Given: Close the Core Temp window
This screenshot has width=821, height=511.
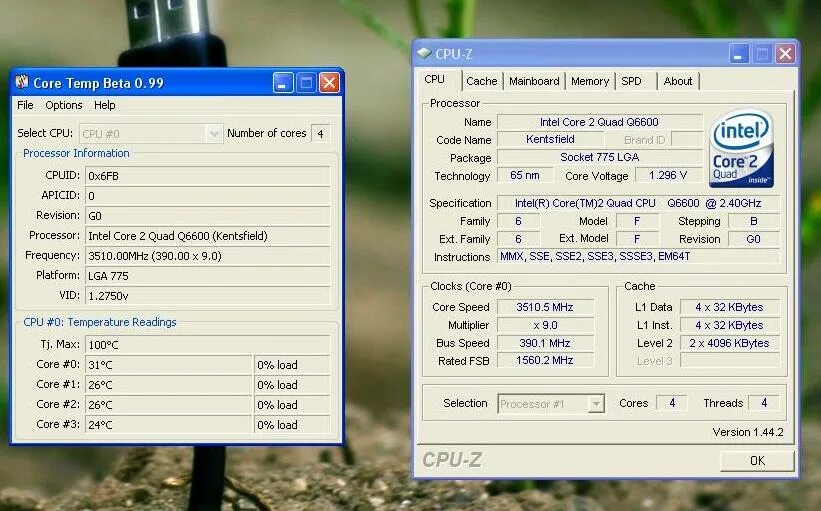Looking at the screenshot, I should (x=329, y=83).
